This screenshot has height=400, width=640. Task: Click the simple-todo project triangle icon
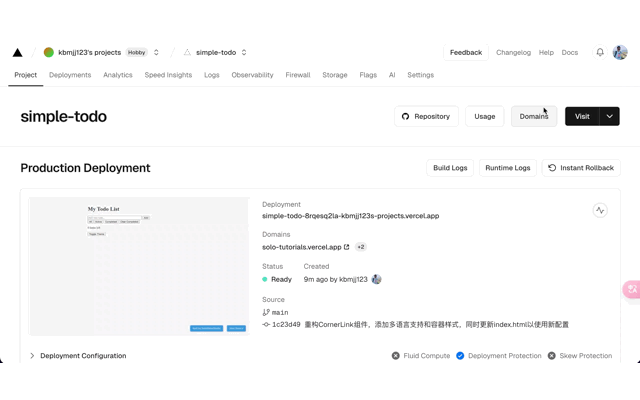pyautogui.click(x=187, y=52)
